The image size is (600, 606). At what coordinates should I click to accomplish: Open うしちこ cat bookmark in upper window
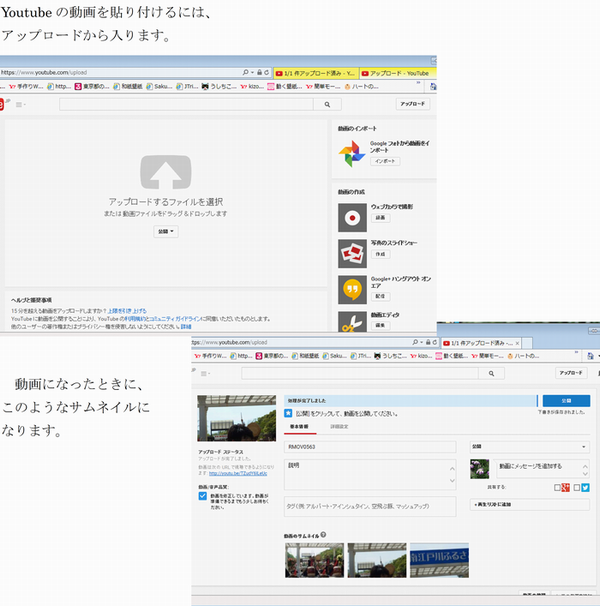click(219, 86)
